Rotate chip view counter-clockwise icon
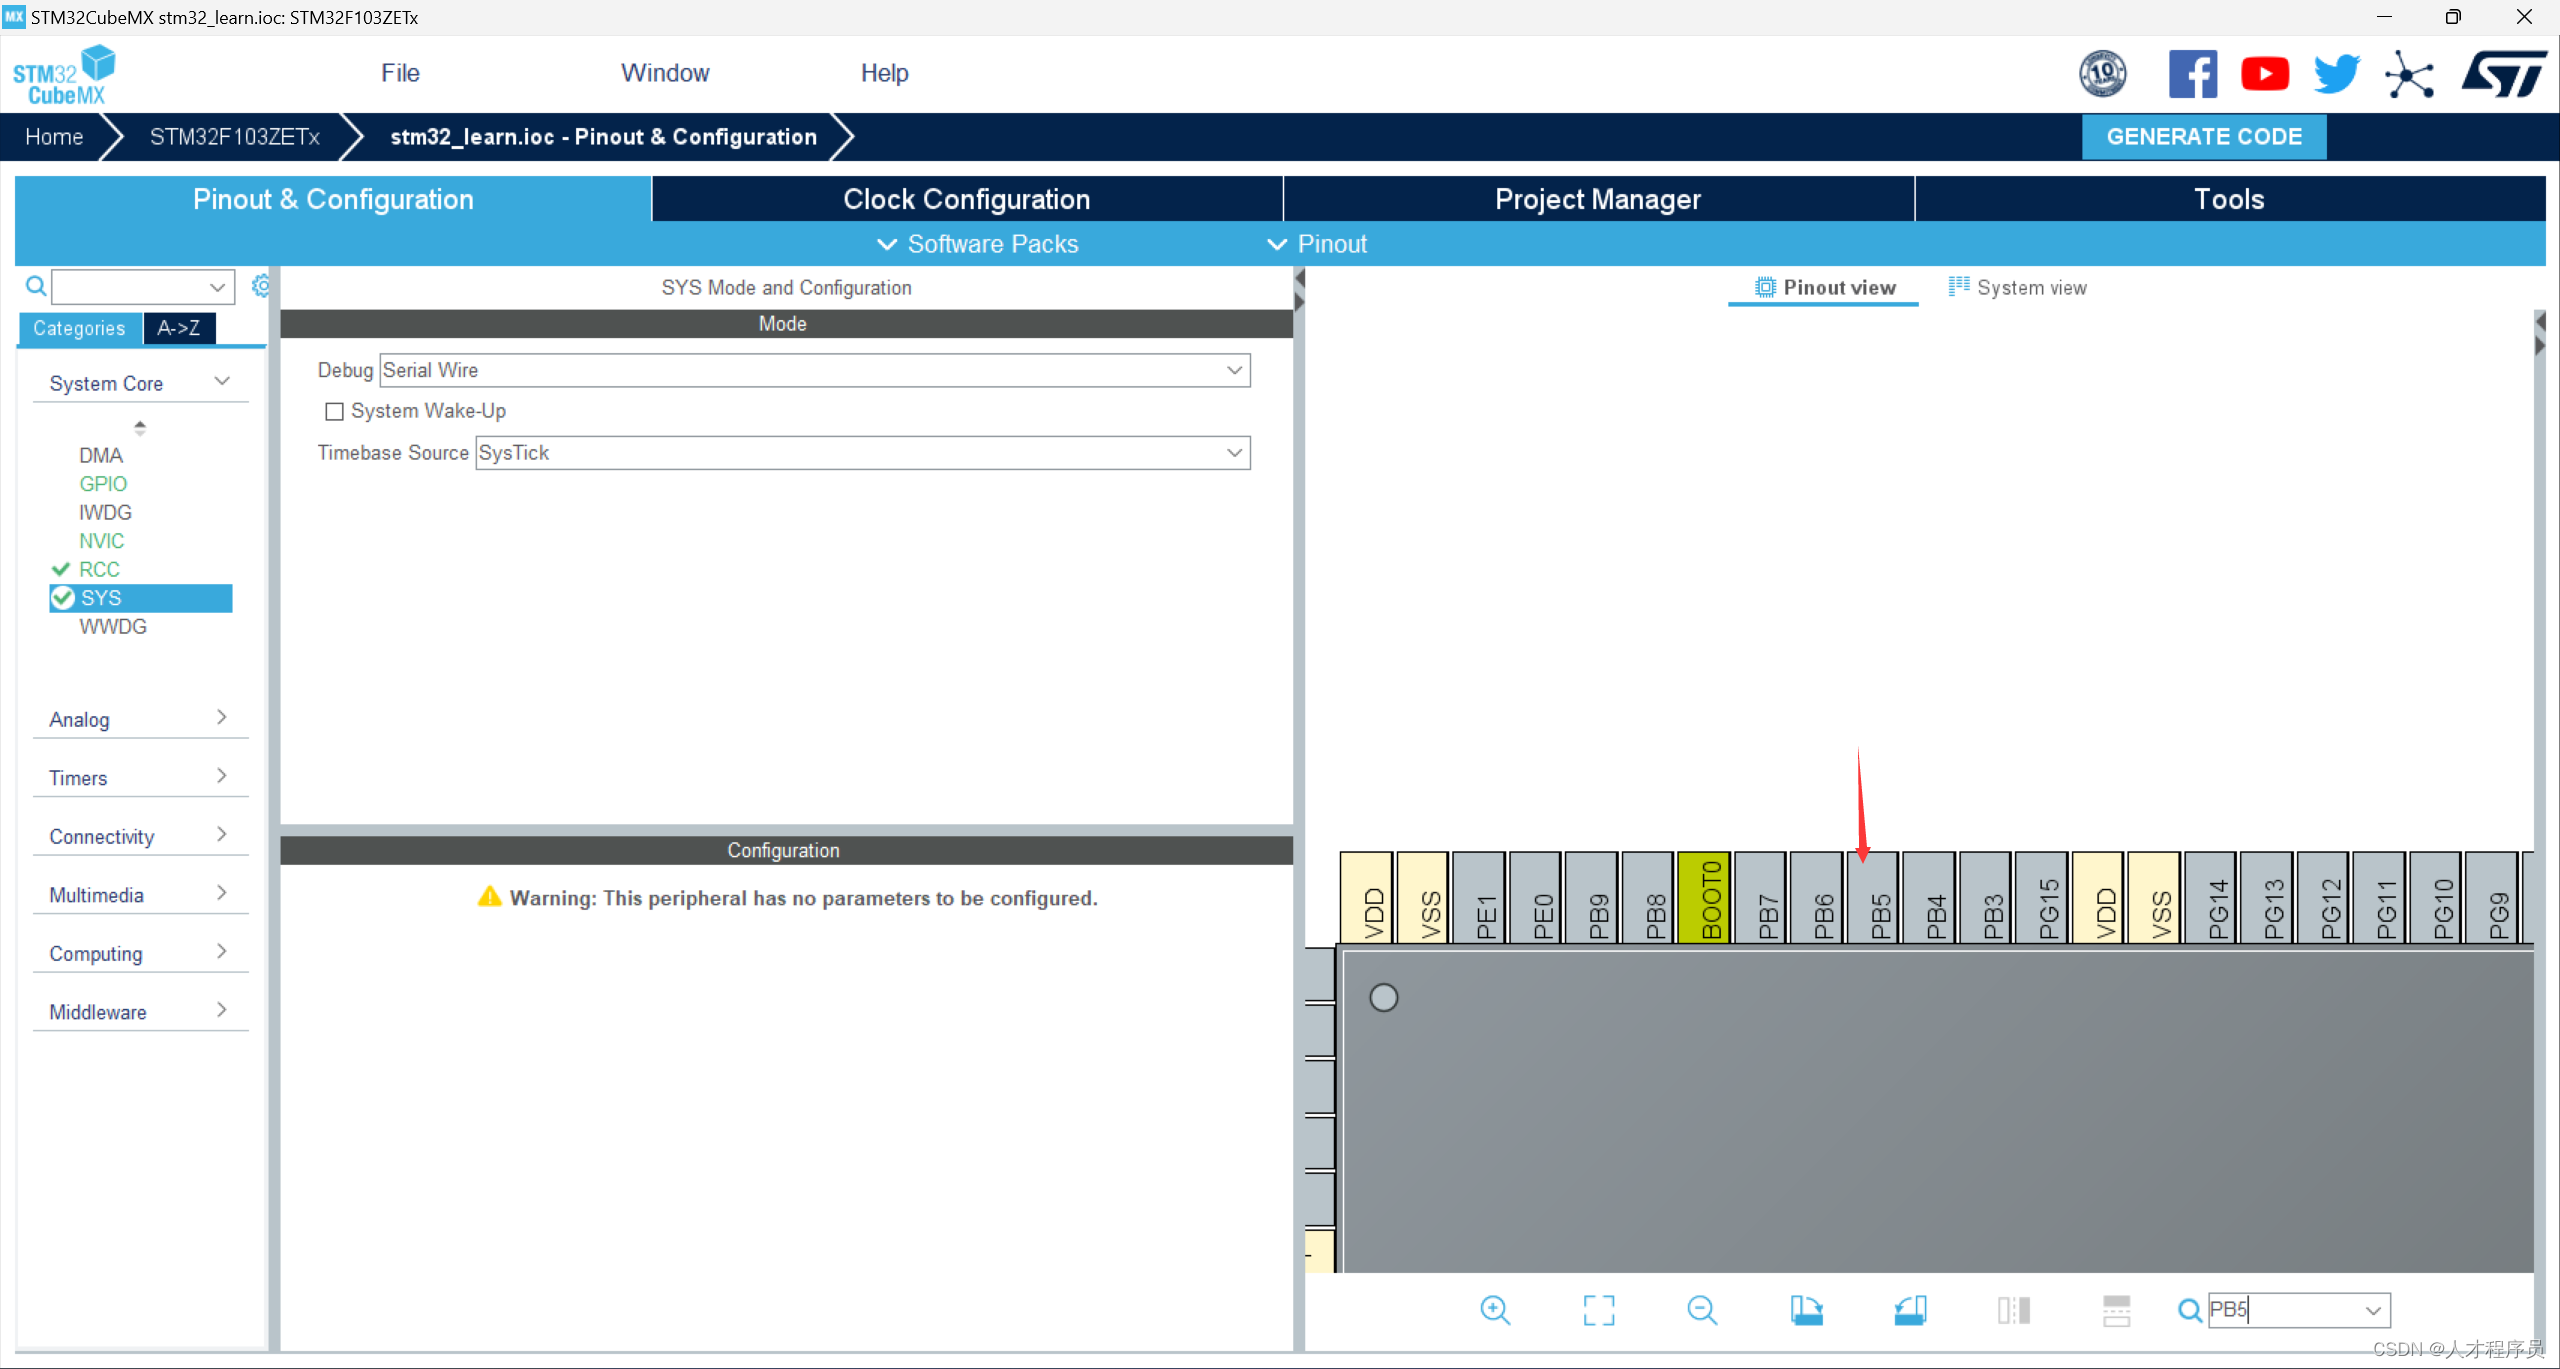 (1910, 1309)
